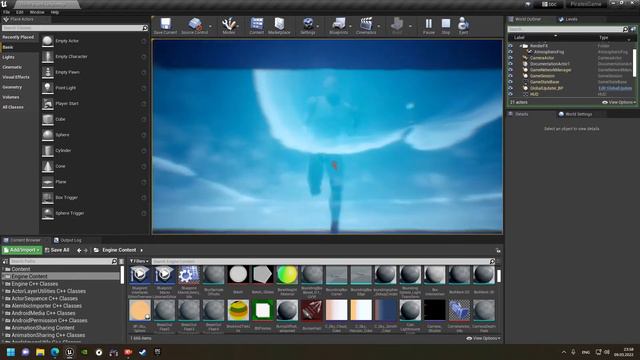Select the Cone shape icon
Viewport: 640px width, 360px height.
coord(48,166)
